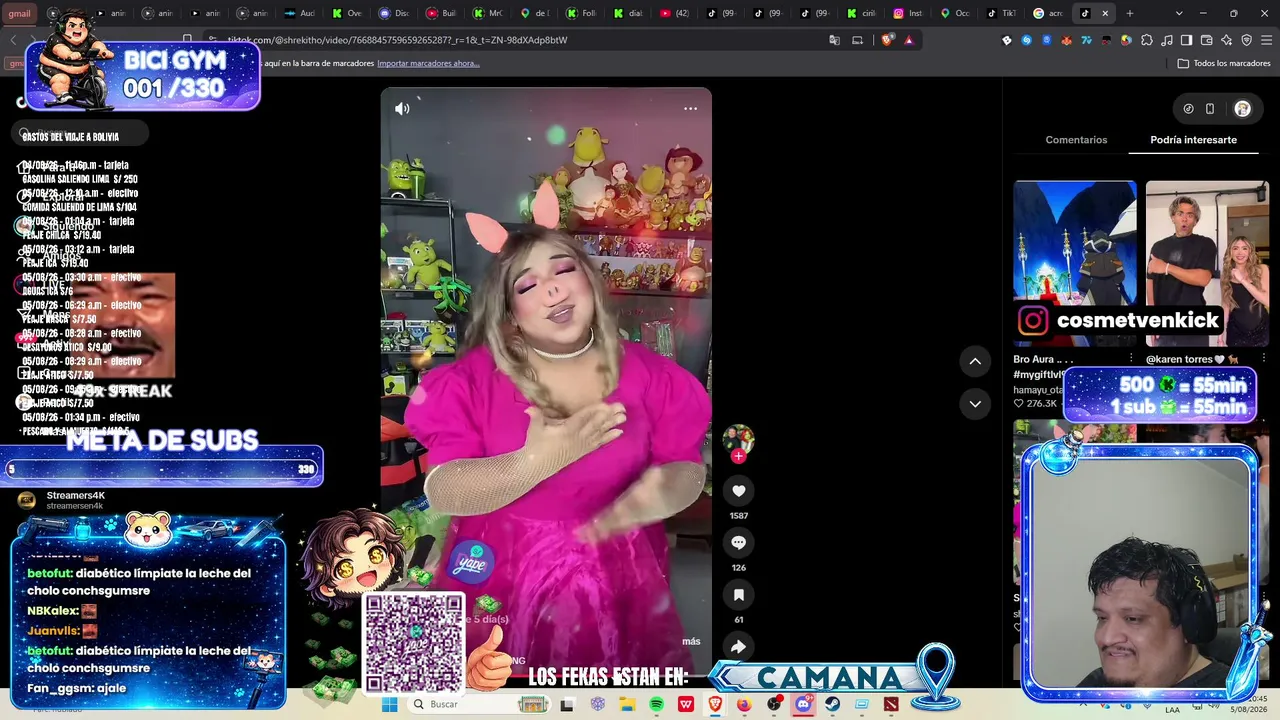Switch to the Comentarios tab

pyautogui.click(x=1076, y=140)
